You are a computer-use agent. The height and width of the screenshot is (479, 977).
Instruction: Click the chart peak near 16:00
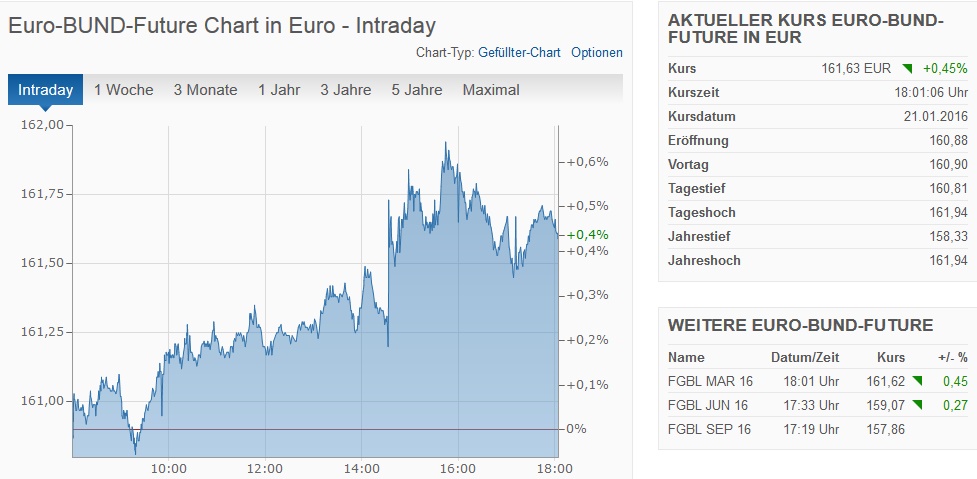click(x=445, y=143)
